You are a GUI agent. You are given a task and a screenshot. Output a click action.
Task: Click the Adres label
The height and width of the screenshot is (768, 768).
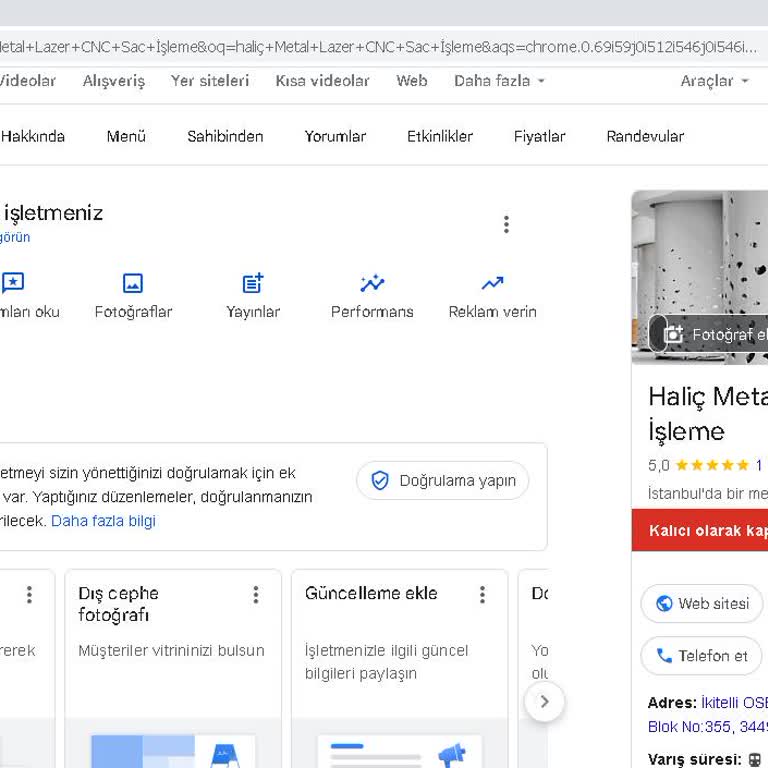tap(672, 703)
